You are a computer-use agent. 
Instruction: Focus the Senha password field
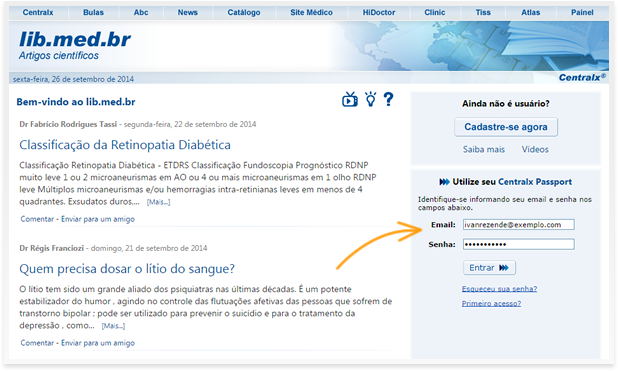click(519, 244)
